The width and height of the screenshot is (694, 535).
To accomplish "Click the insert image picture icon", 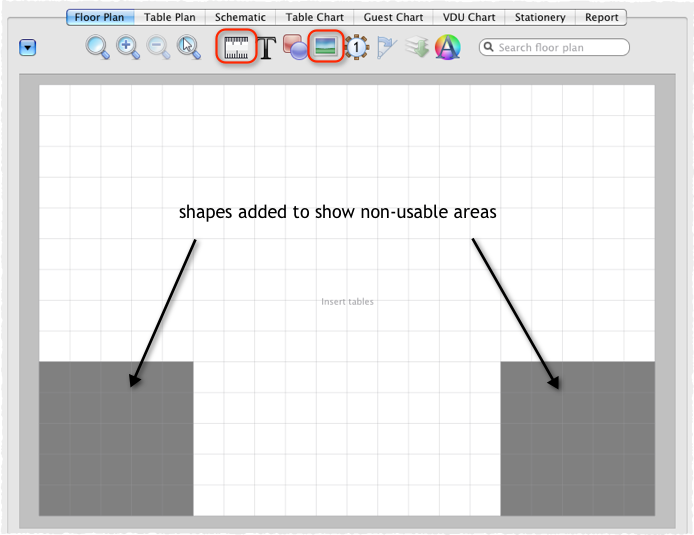I will tap(325, 47).
